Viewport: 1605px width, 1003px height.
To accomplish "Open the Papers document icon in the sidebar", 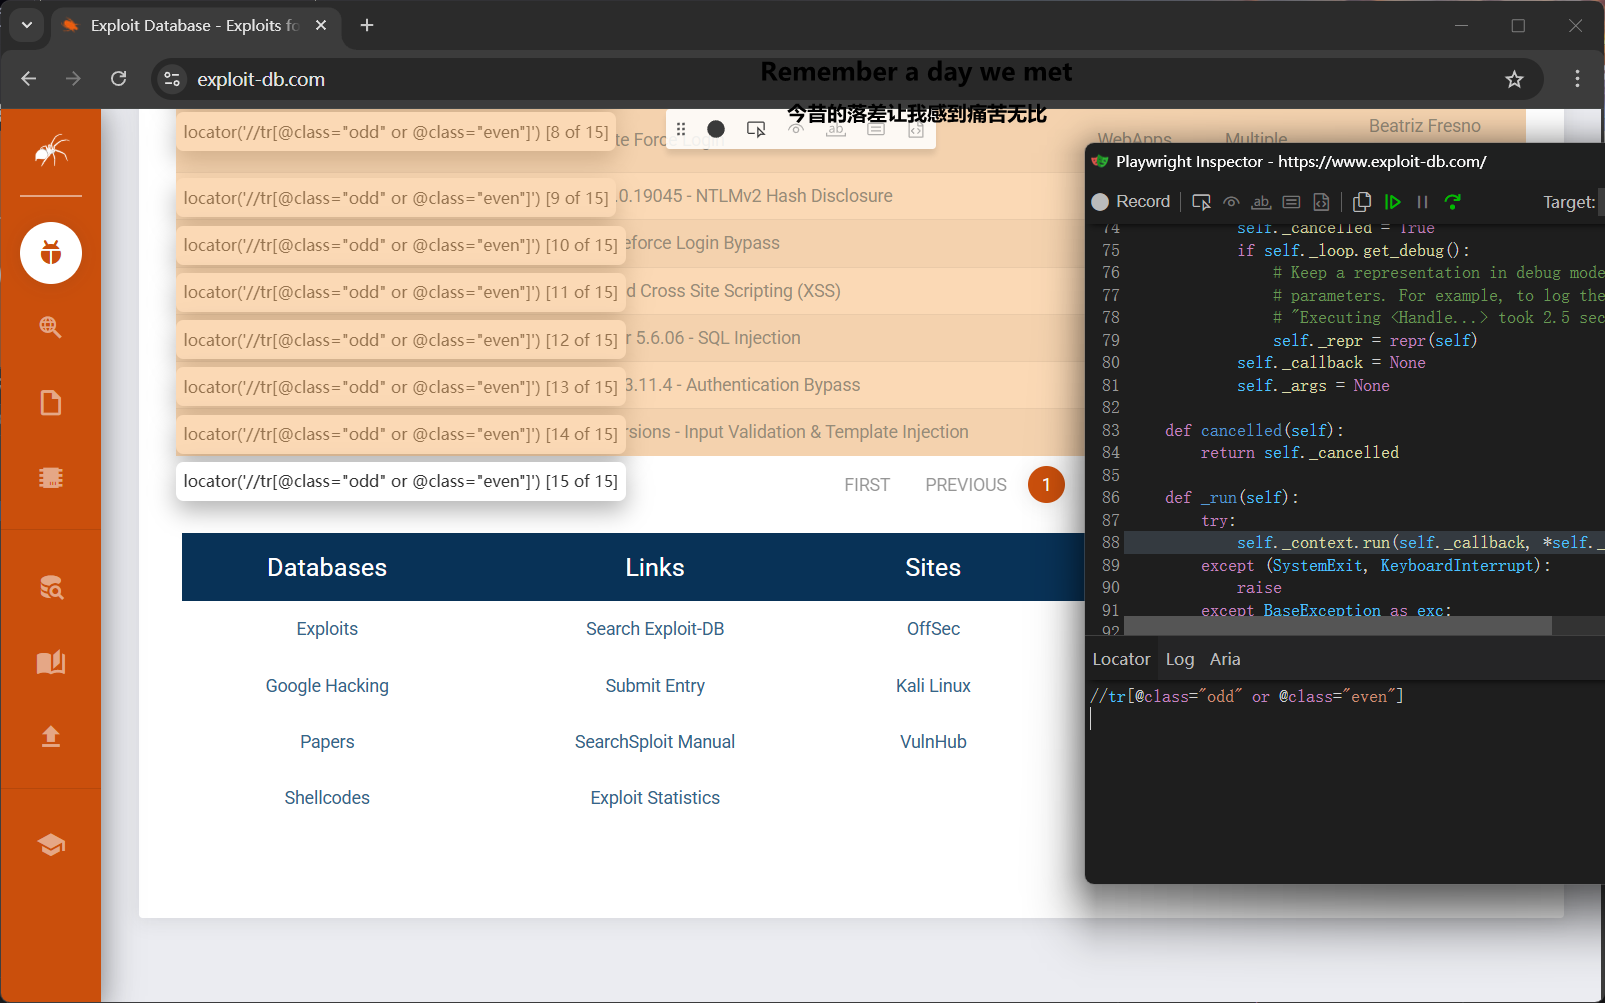I will pyautogui.click(x=51, y=403).
